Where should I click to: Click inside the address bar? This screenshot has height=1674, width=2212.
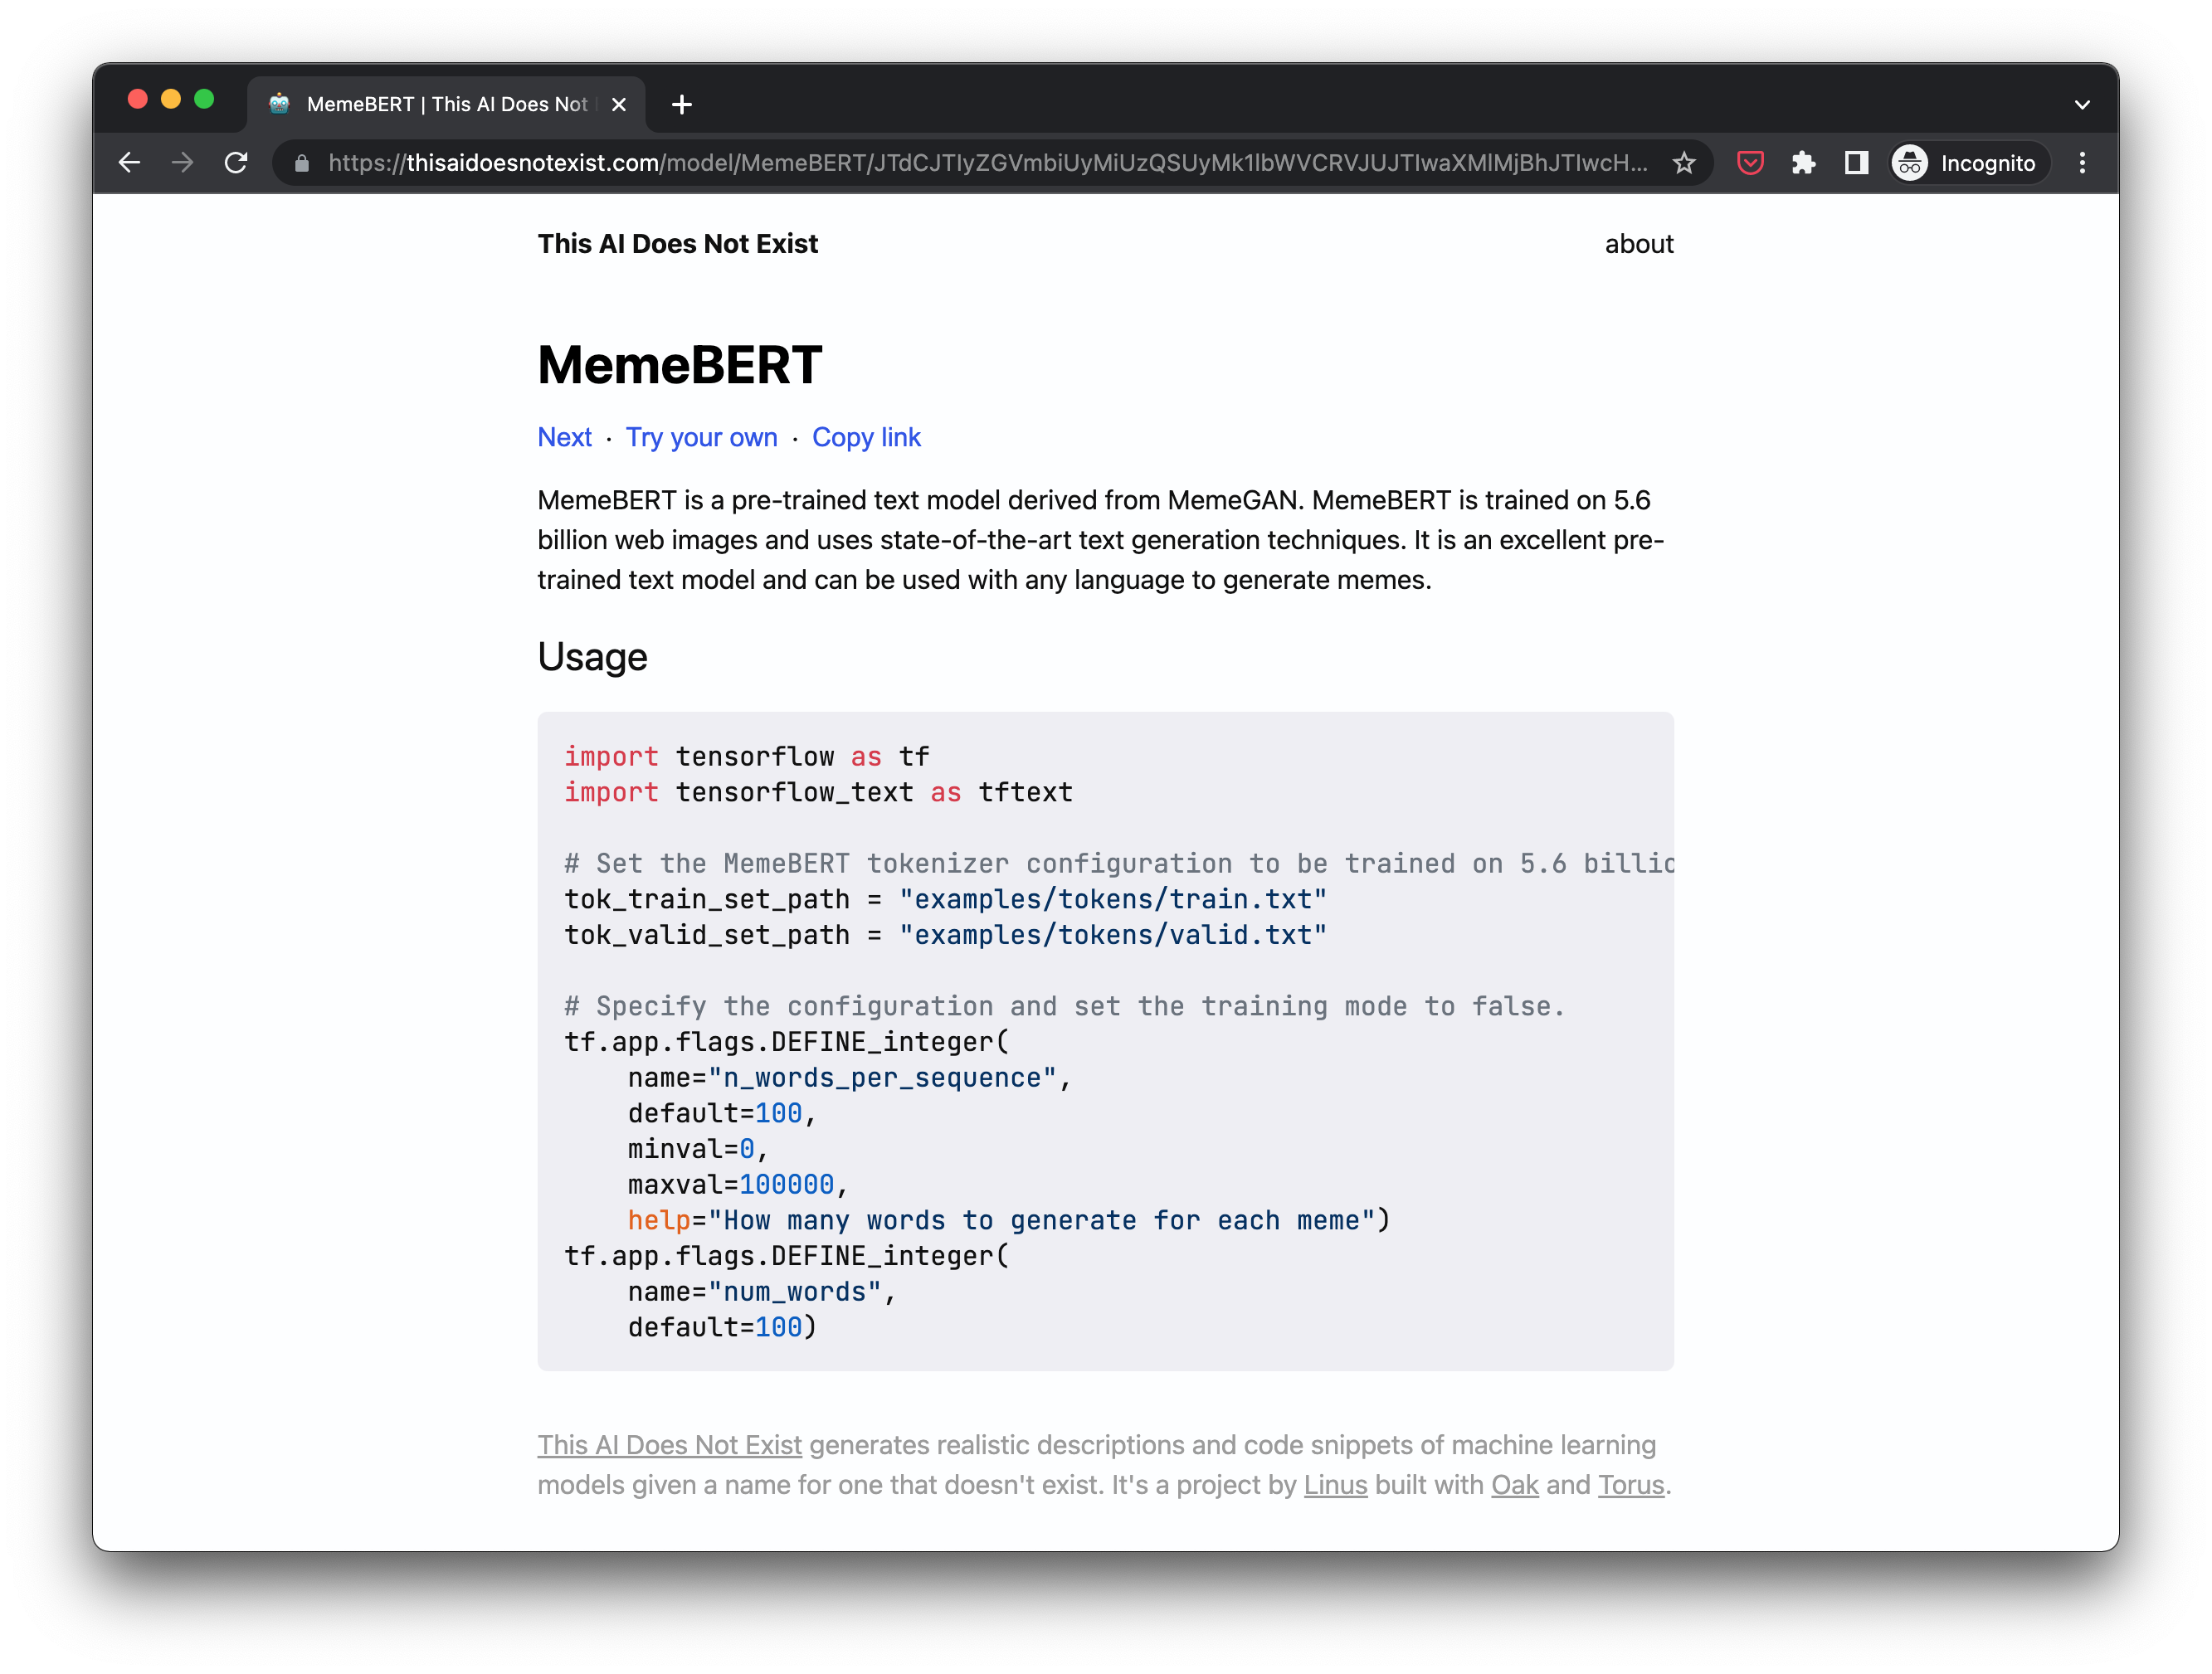pos(900,162)
